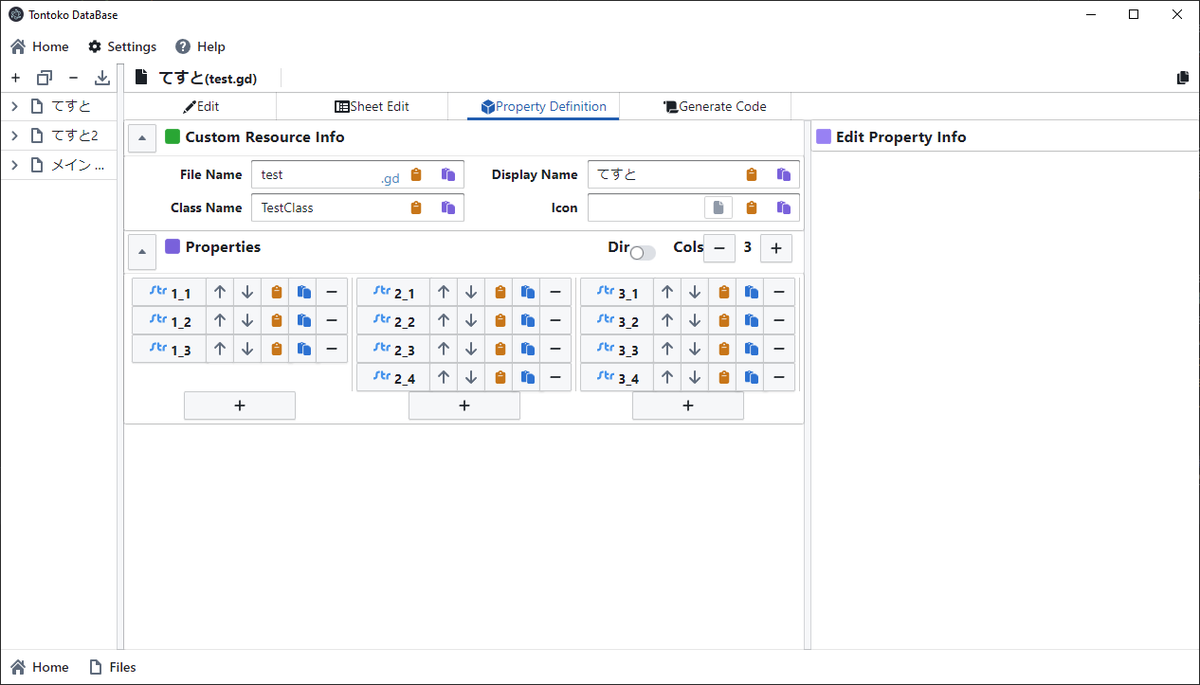The image size is (1200, 685).
Task: Remove property 2_2 with minus button
Action: (x=555, y=321)
